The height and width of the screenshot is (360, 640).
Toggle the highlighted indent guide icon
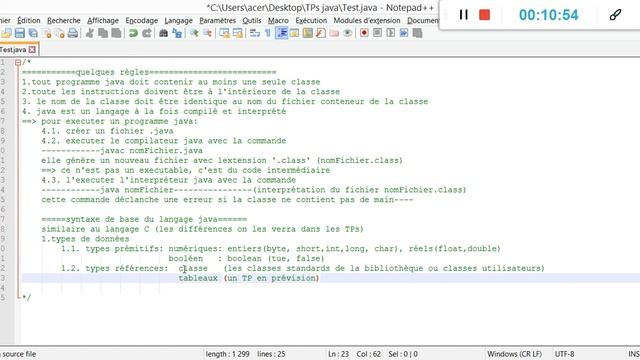[x=281, y=33]
